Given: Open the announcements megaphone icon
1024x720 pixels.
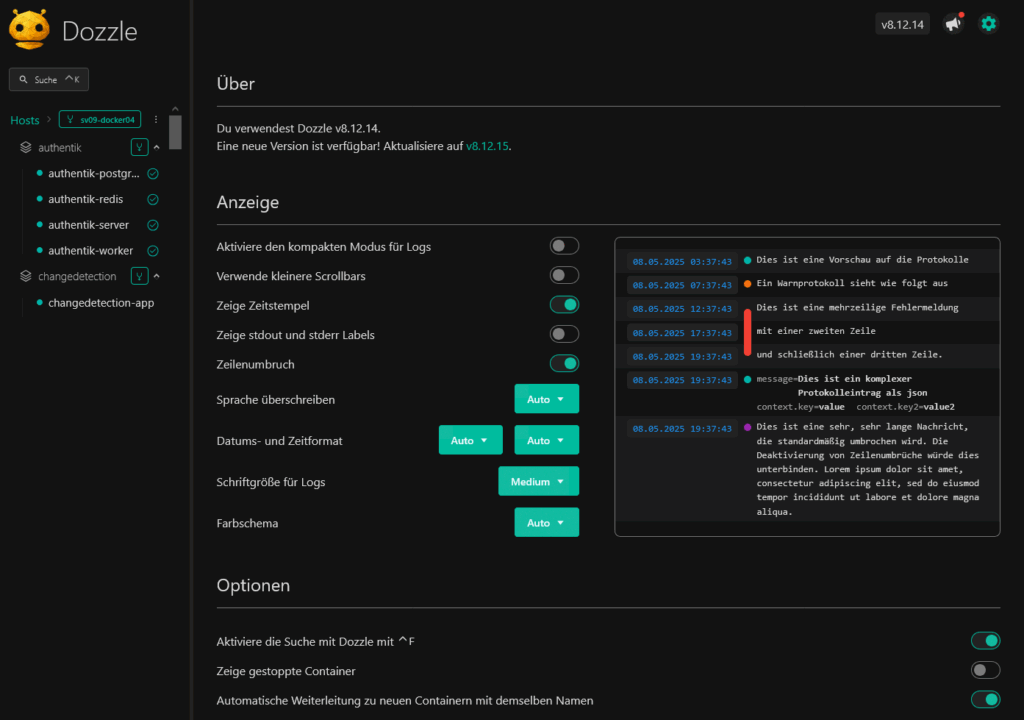Looking at the screenshot, I should coord(953,24).
